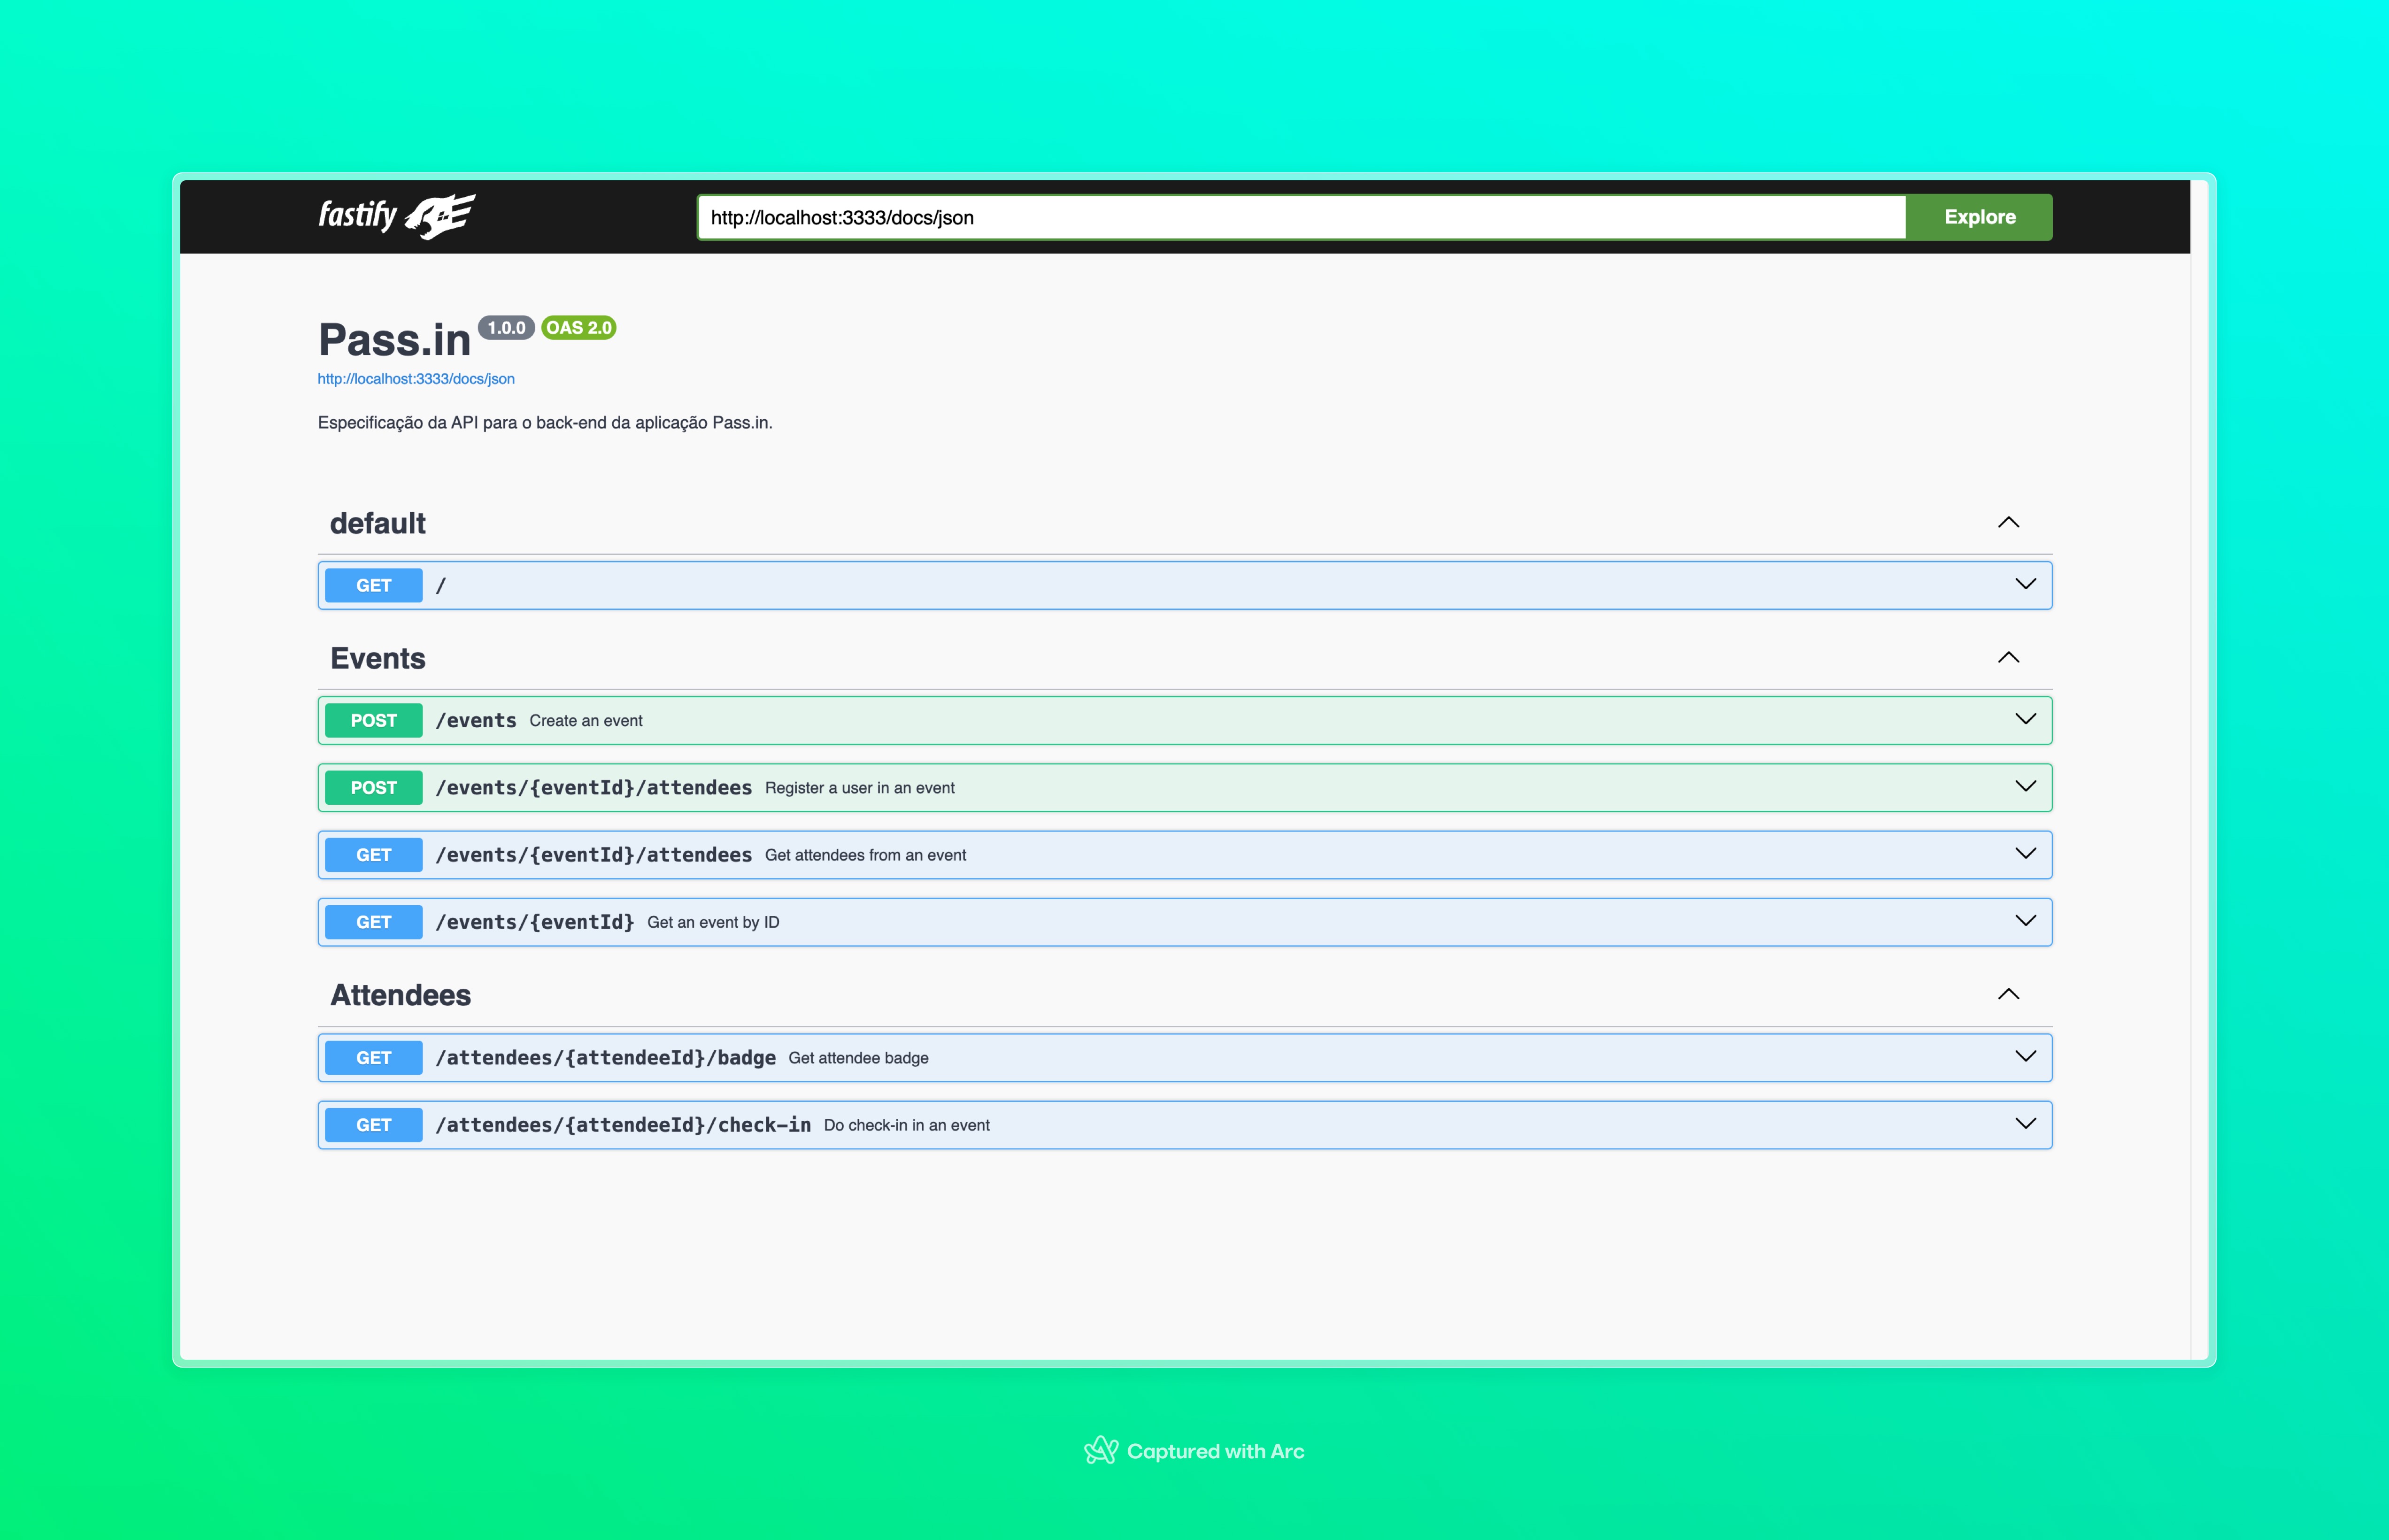Collapse the Events section with its chevron

point(2008,658)
